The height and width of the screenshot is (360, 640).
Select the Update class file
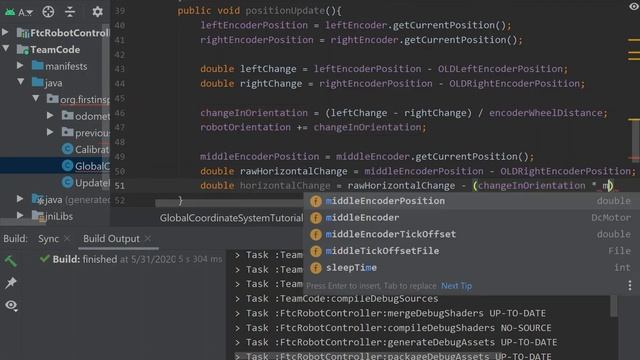tap(86, 183)
